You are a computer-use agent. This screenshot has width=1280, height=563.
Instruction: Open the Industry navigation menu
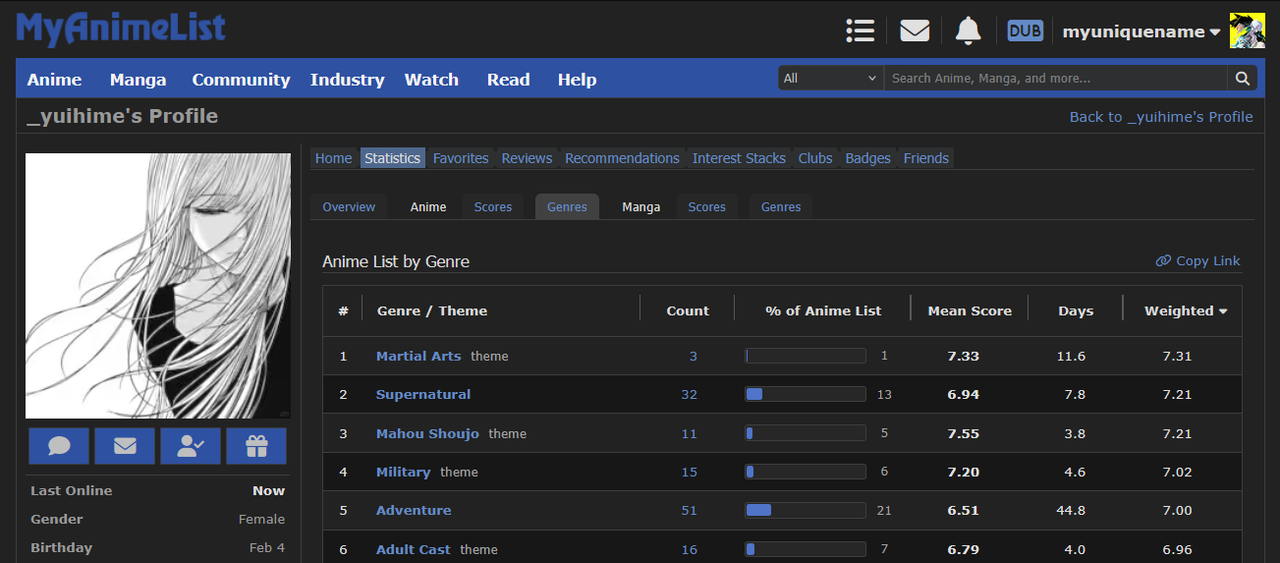347,79
